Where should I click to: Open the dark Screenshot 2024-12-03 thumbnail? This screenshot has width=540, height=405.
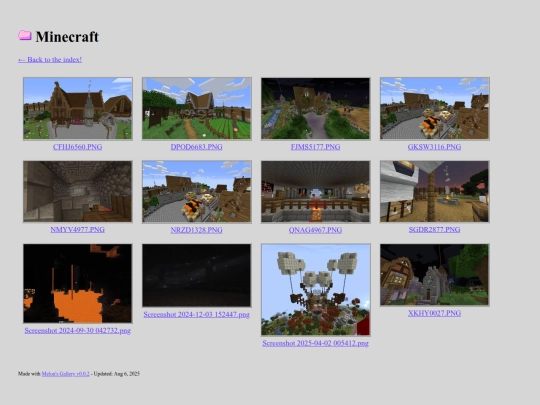click(197, 275)
